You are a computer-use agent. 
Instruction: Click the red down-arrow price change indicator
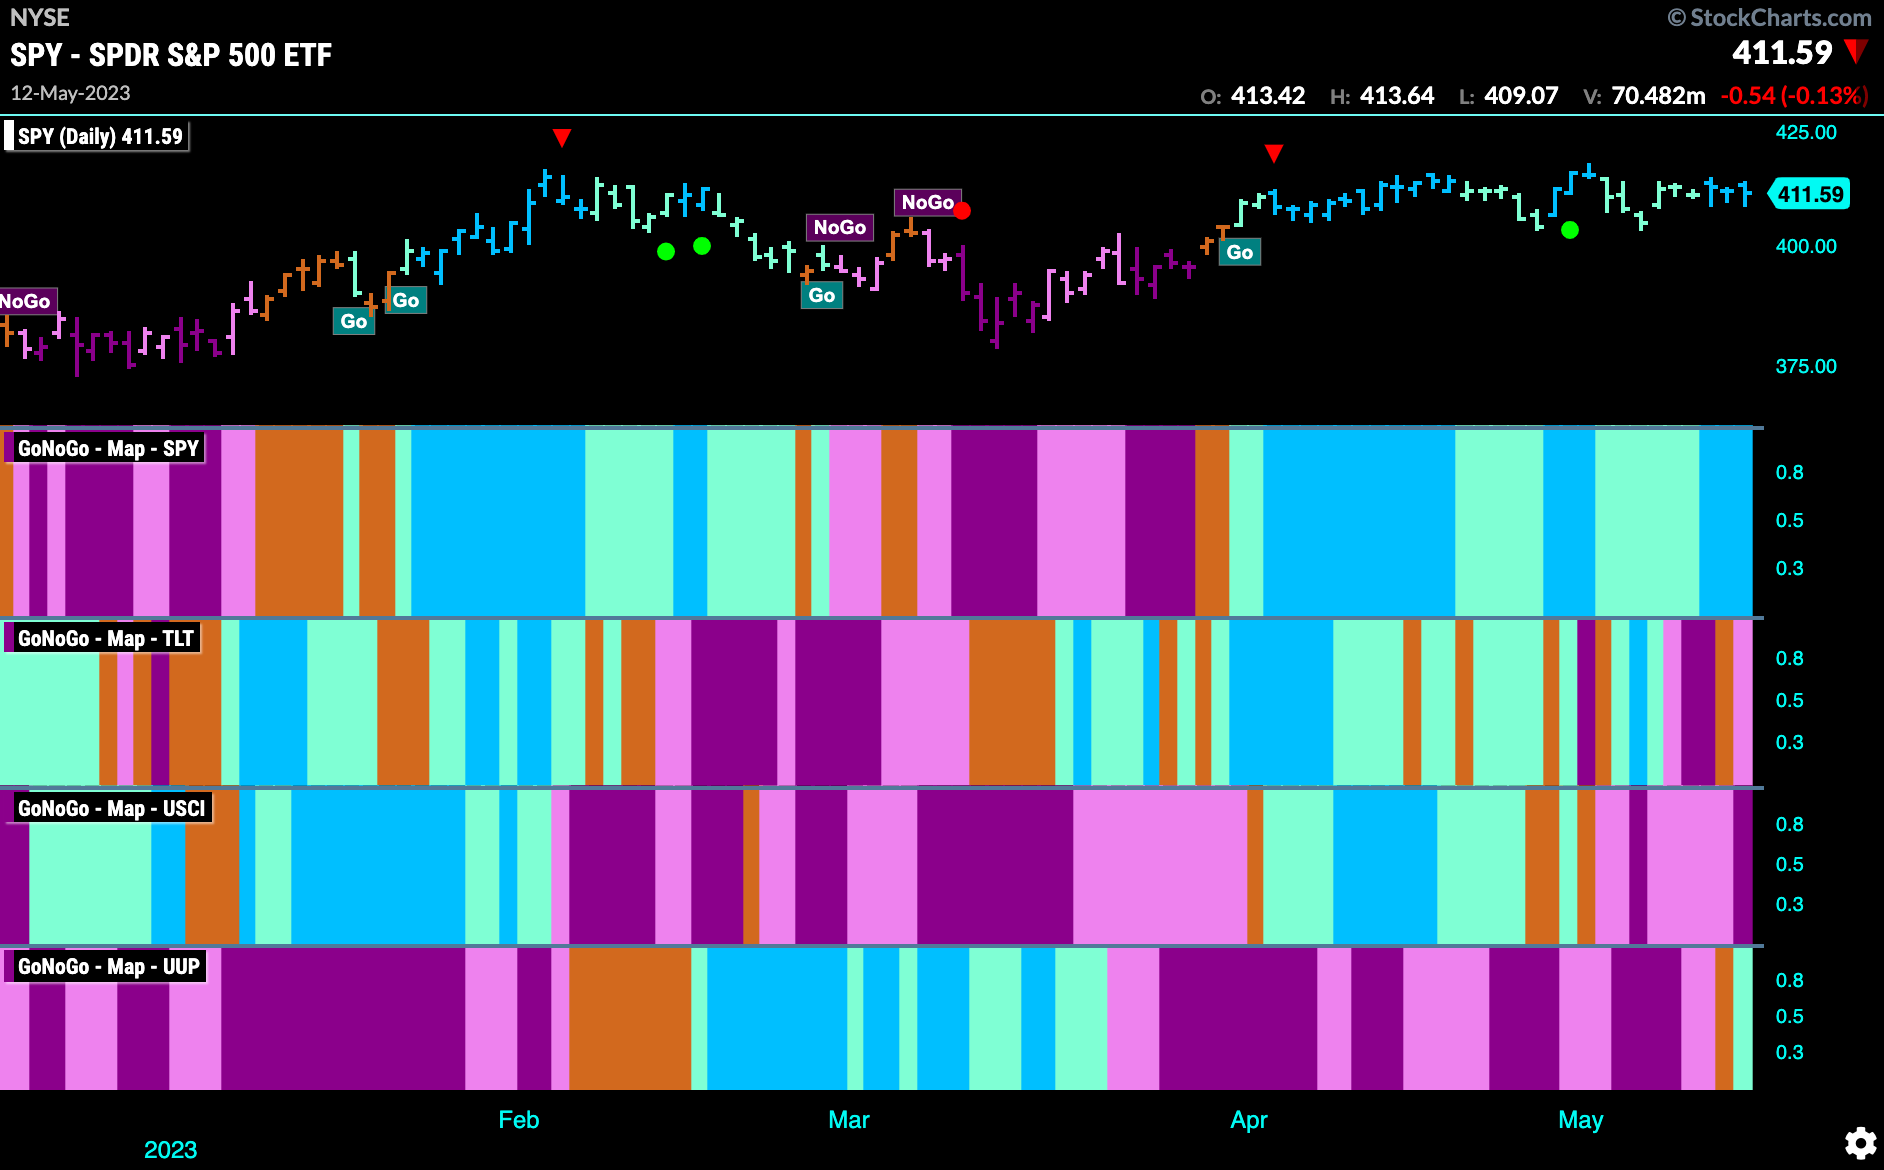tap(1856, 51)
